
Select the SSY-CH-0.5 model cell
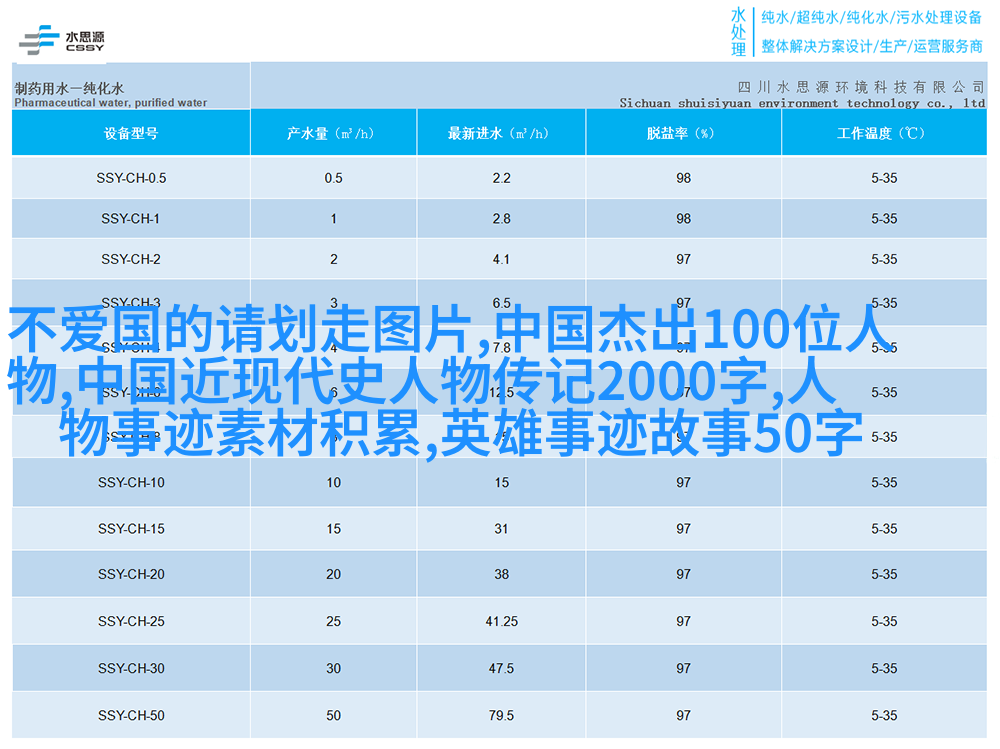[x=131, y=178]
